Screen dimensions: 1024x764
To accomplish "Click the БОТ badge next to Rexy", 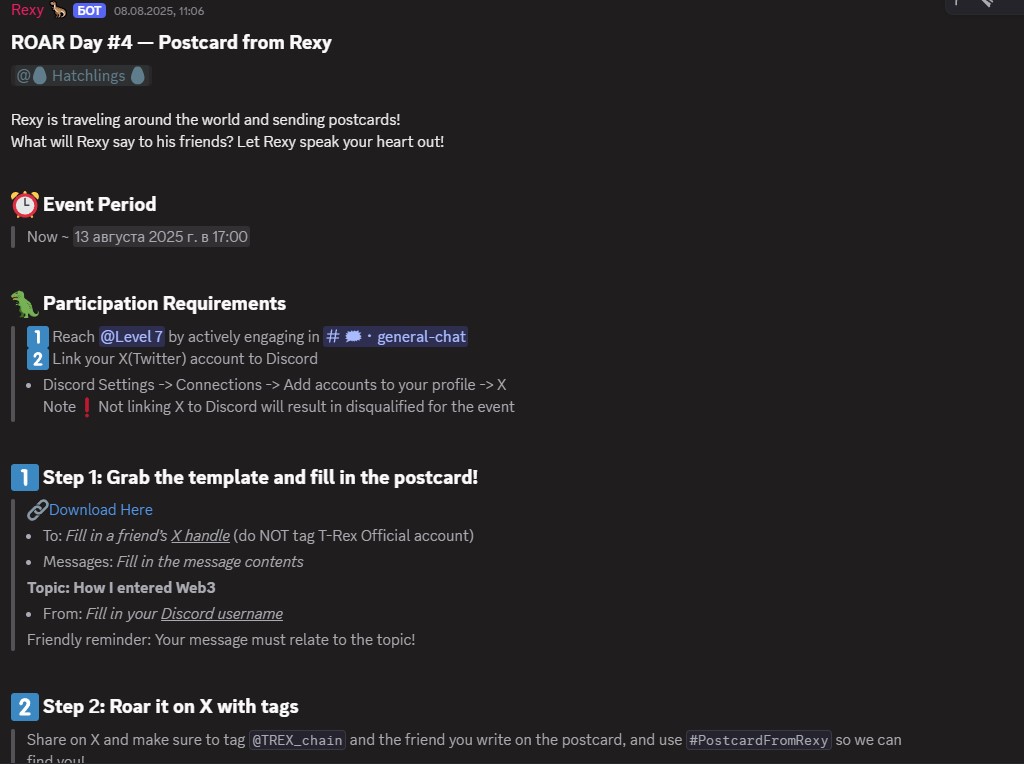I will click(89, 11).
